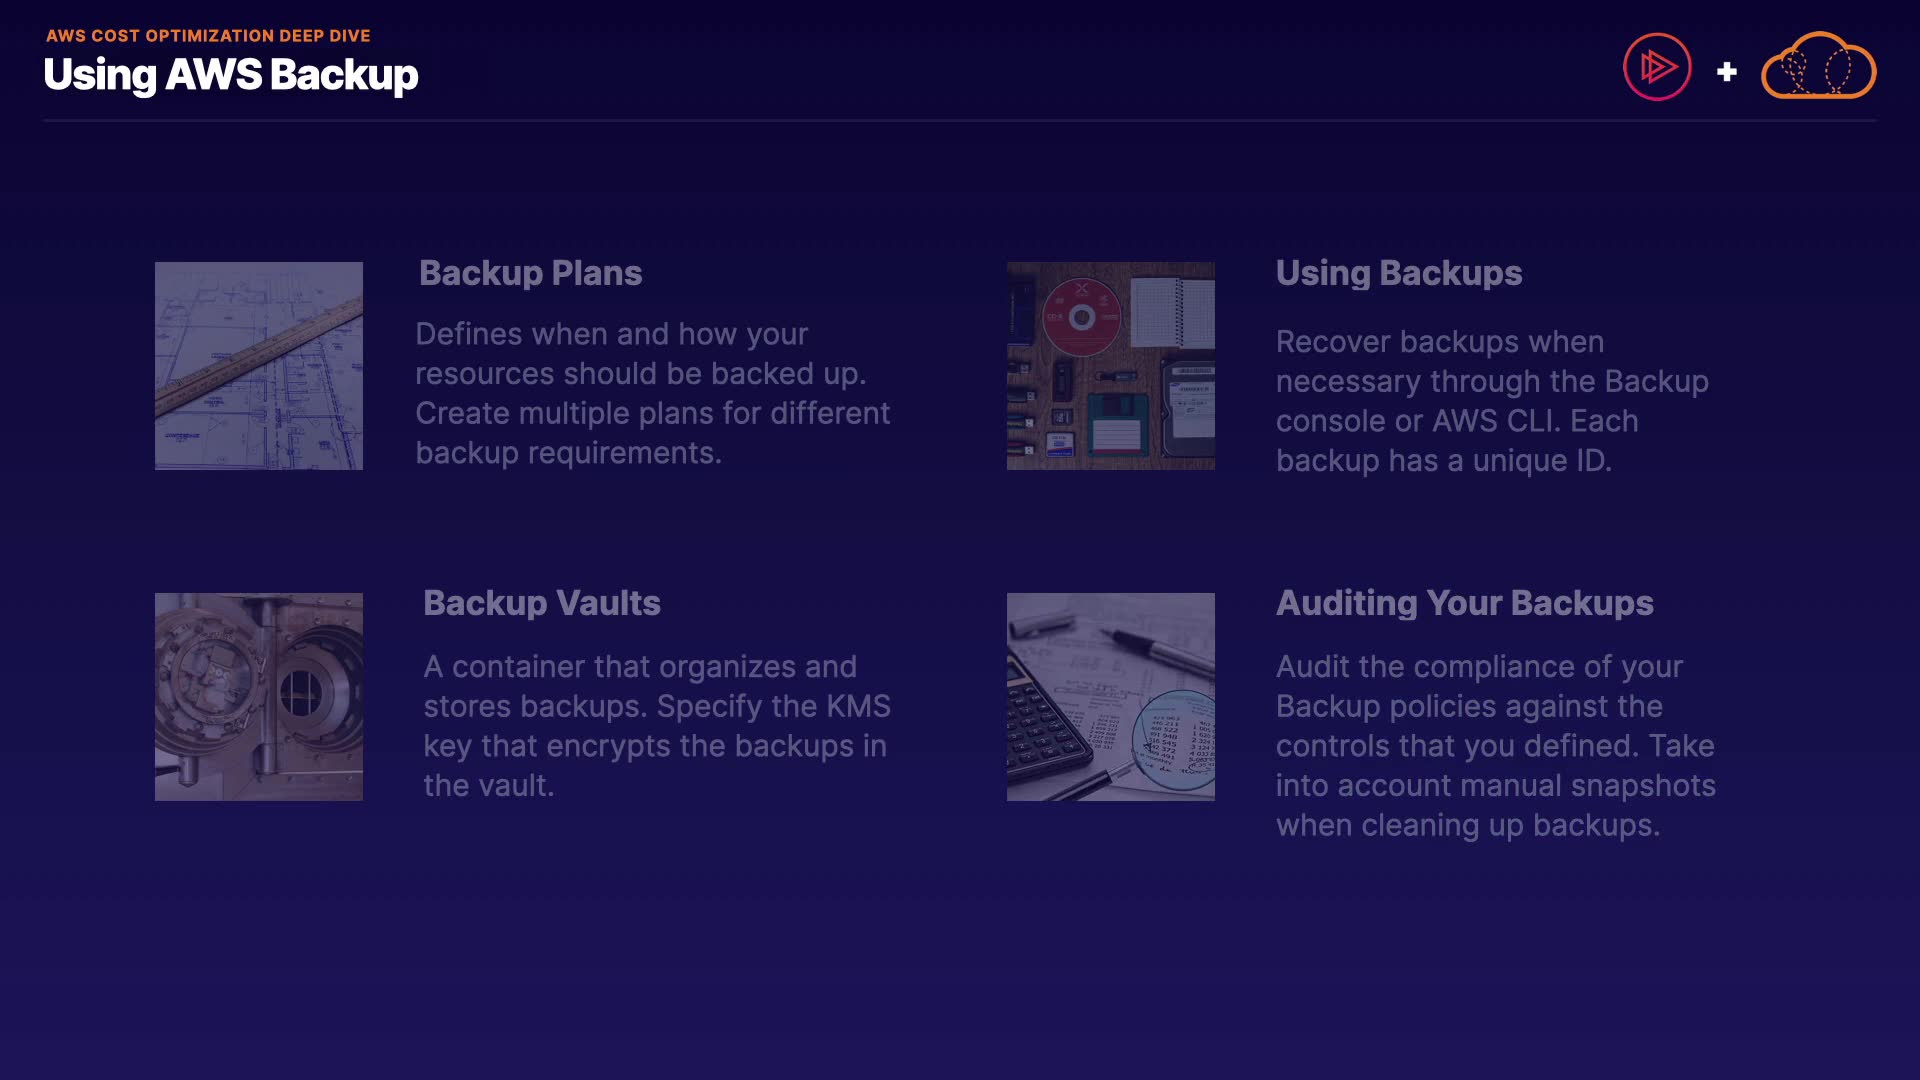1920x1080 pixels.
Task: Select the blueprint thumbnail for Backup Plans
Action: (x=259, y=366)
